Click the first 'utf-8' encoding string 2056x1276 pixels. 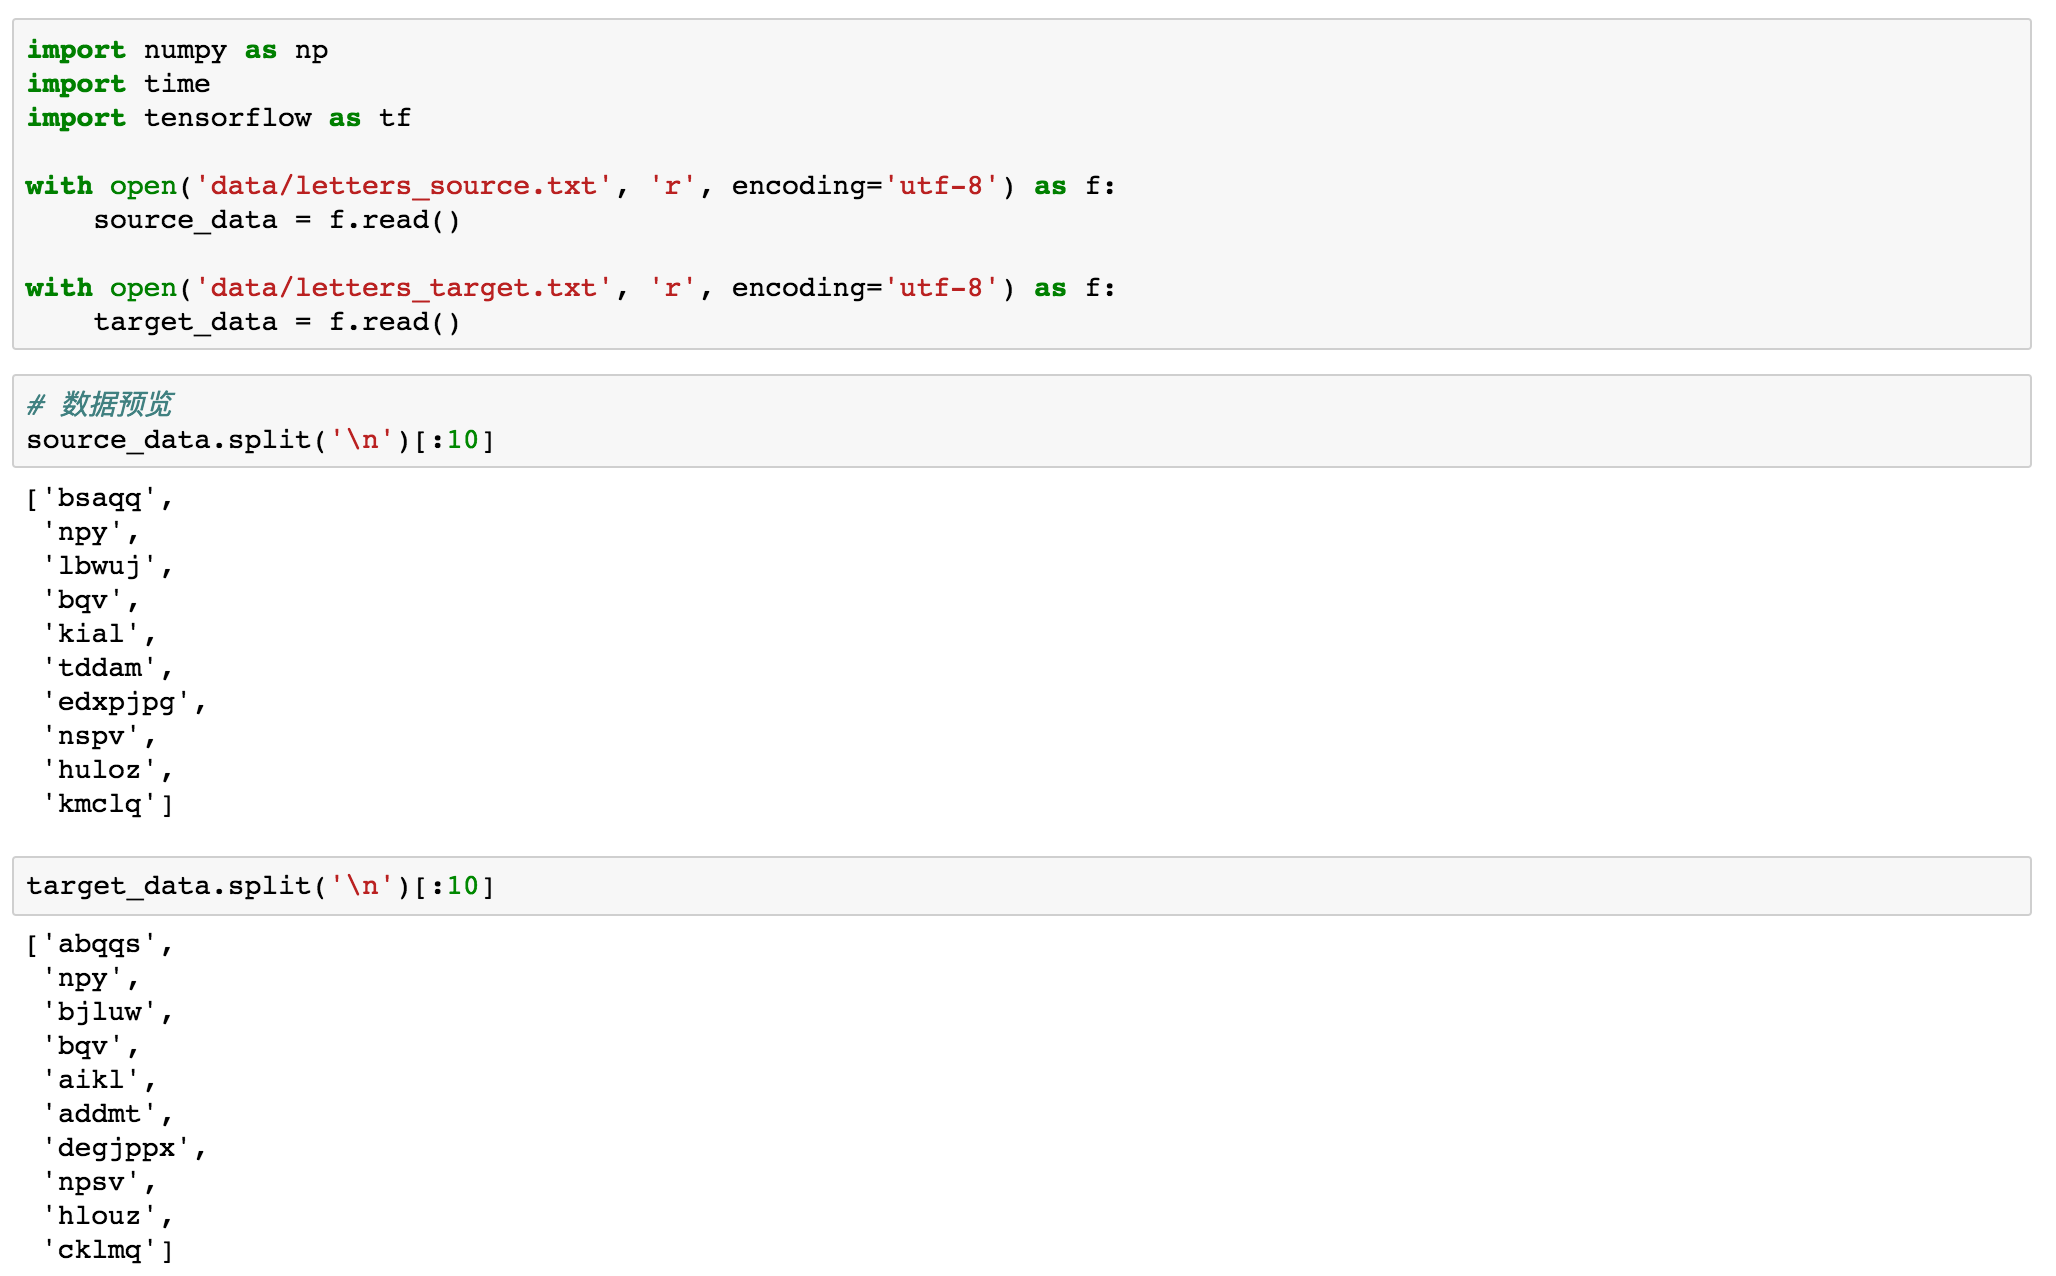pos(940,186)
